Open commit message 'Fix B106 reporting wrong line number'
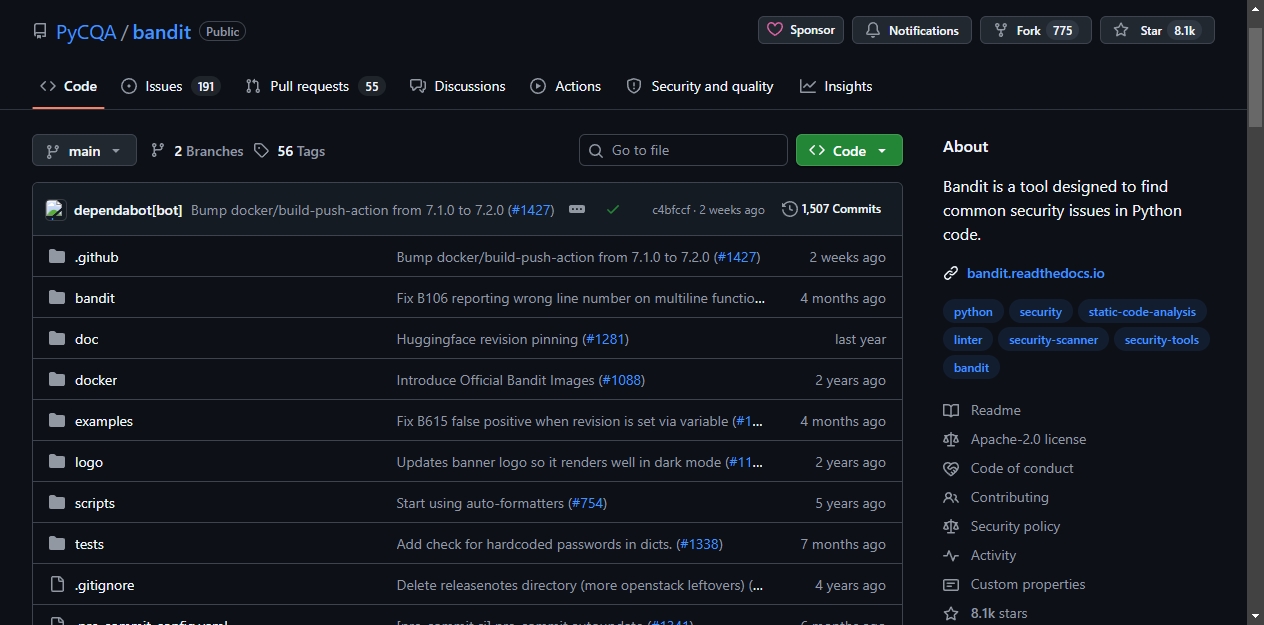1264x625 pixels. coord(581,298)
